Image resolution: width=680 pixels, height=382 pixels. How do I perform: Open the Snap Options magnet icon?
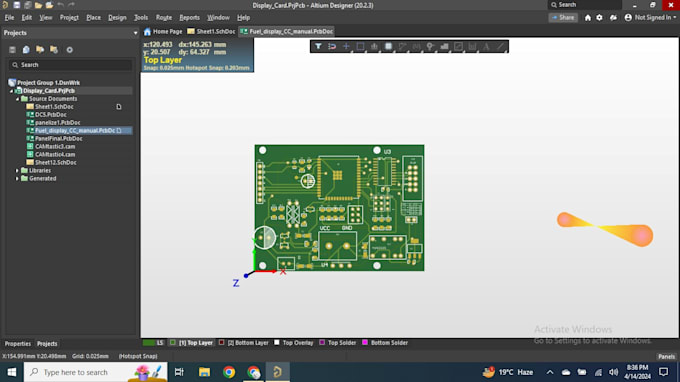332,46
